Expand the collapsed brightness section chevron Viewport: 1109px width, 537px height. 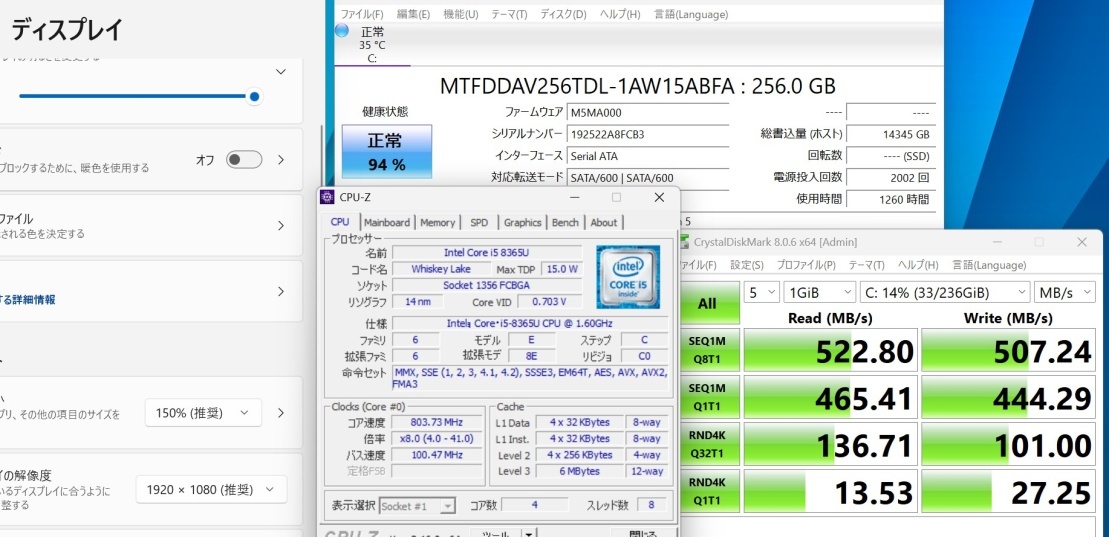click(281, 71)
